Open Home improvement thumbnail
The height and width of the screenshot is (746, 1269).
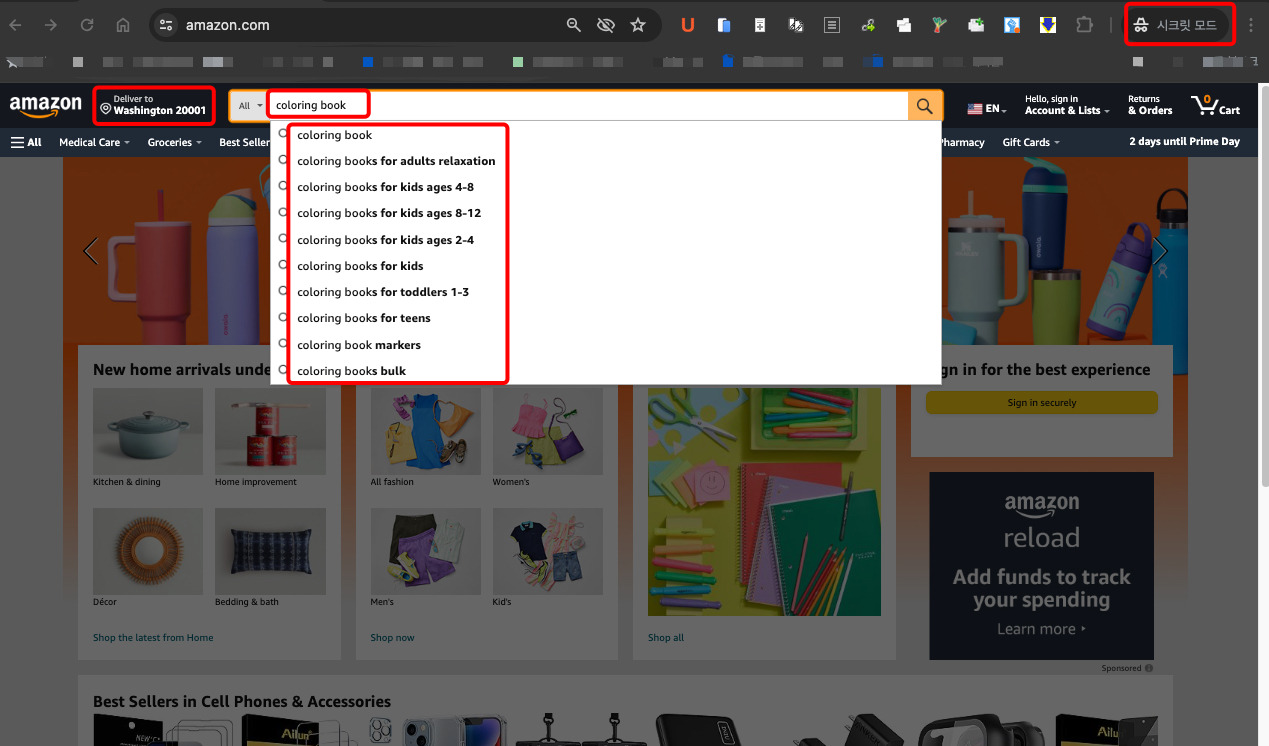tap(270, 431)
